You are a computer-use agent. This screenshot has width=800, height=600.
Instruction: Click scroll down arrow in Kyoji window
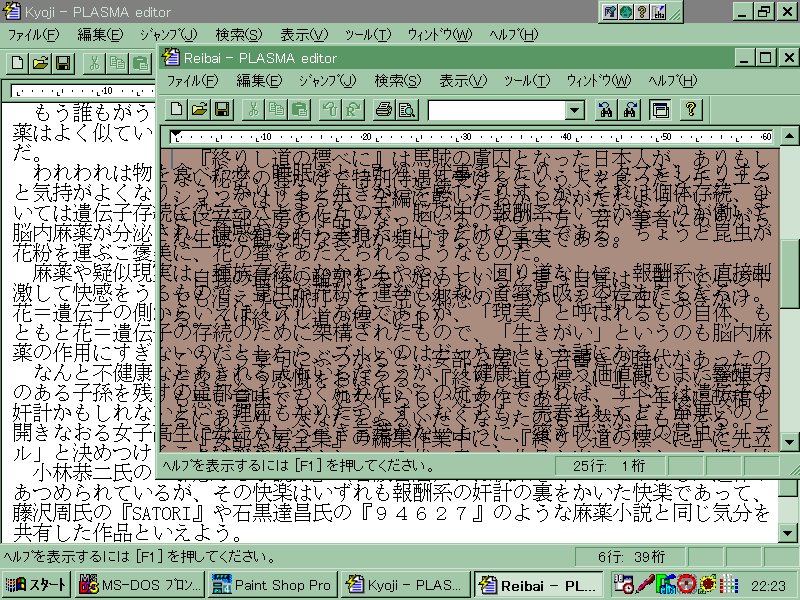787,534
